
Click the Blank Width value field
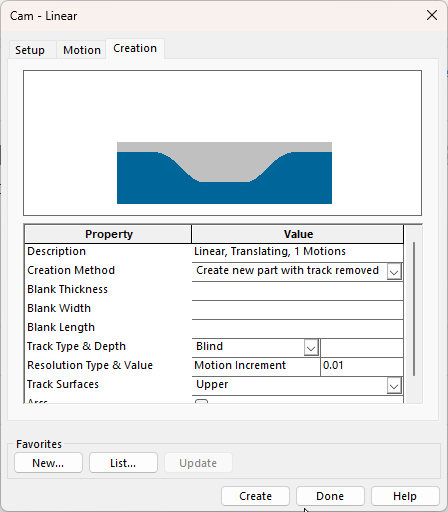(x=297, y=310)
